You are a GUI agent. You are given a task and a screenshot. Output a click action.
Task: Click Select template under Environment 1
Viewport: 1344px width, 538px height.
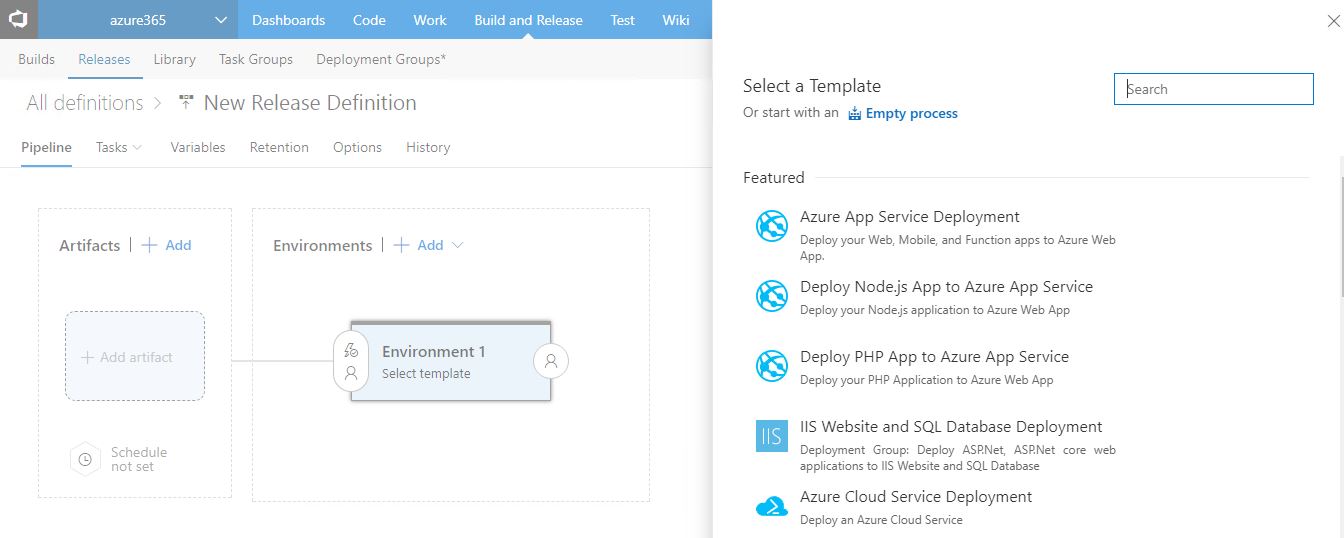[426, 374]
